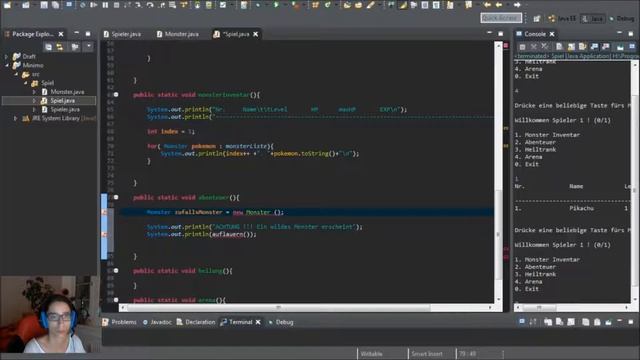Click the Console Scroll Lock icon
Screen dimensions: 640x360
coord(571,47)
